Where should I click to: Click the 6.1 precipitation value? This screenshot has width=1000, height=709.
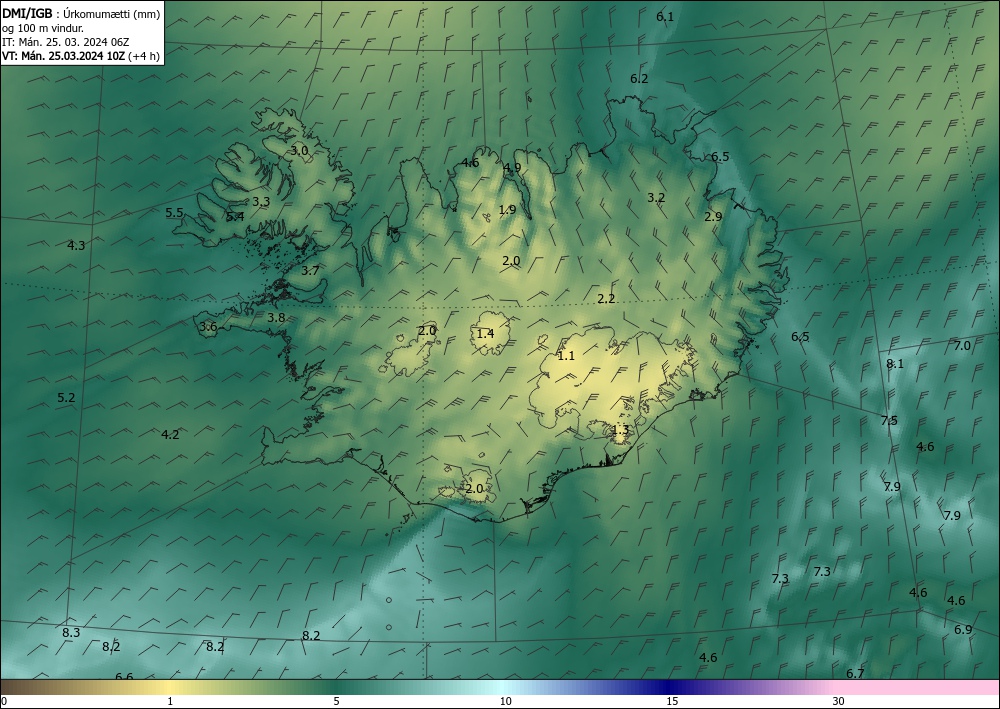pos(665,17)
